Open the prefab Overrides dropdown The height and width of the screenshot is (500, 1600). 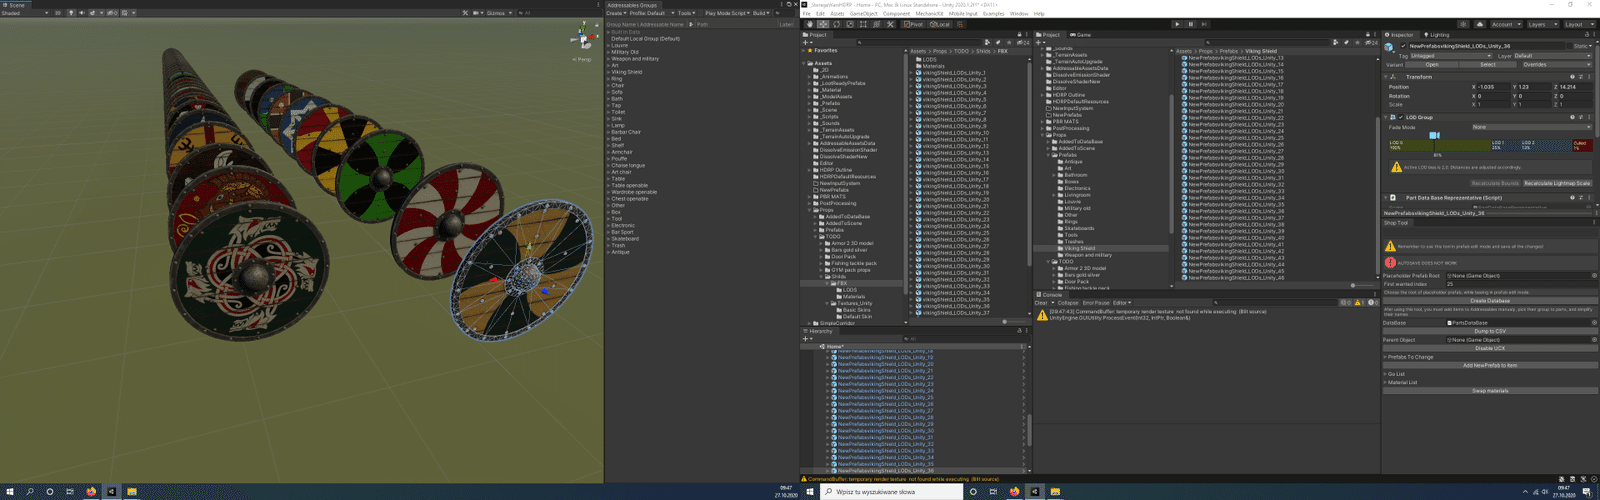coord(1556,65)
